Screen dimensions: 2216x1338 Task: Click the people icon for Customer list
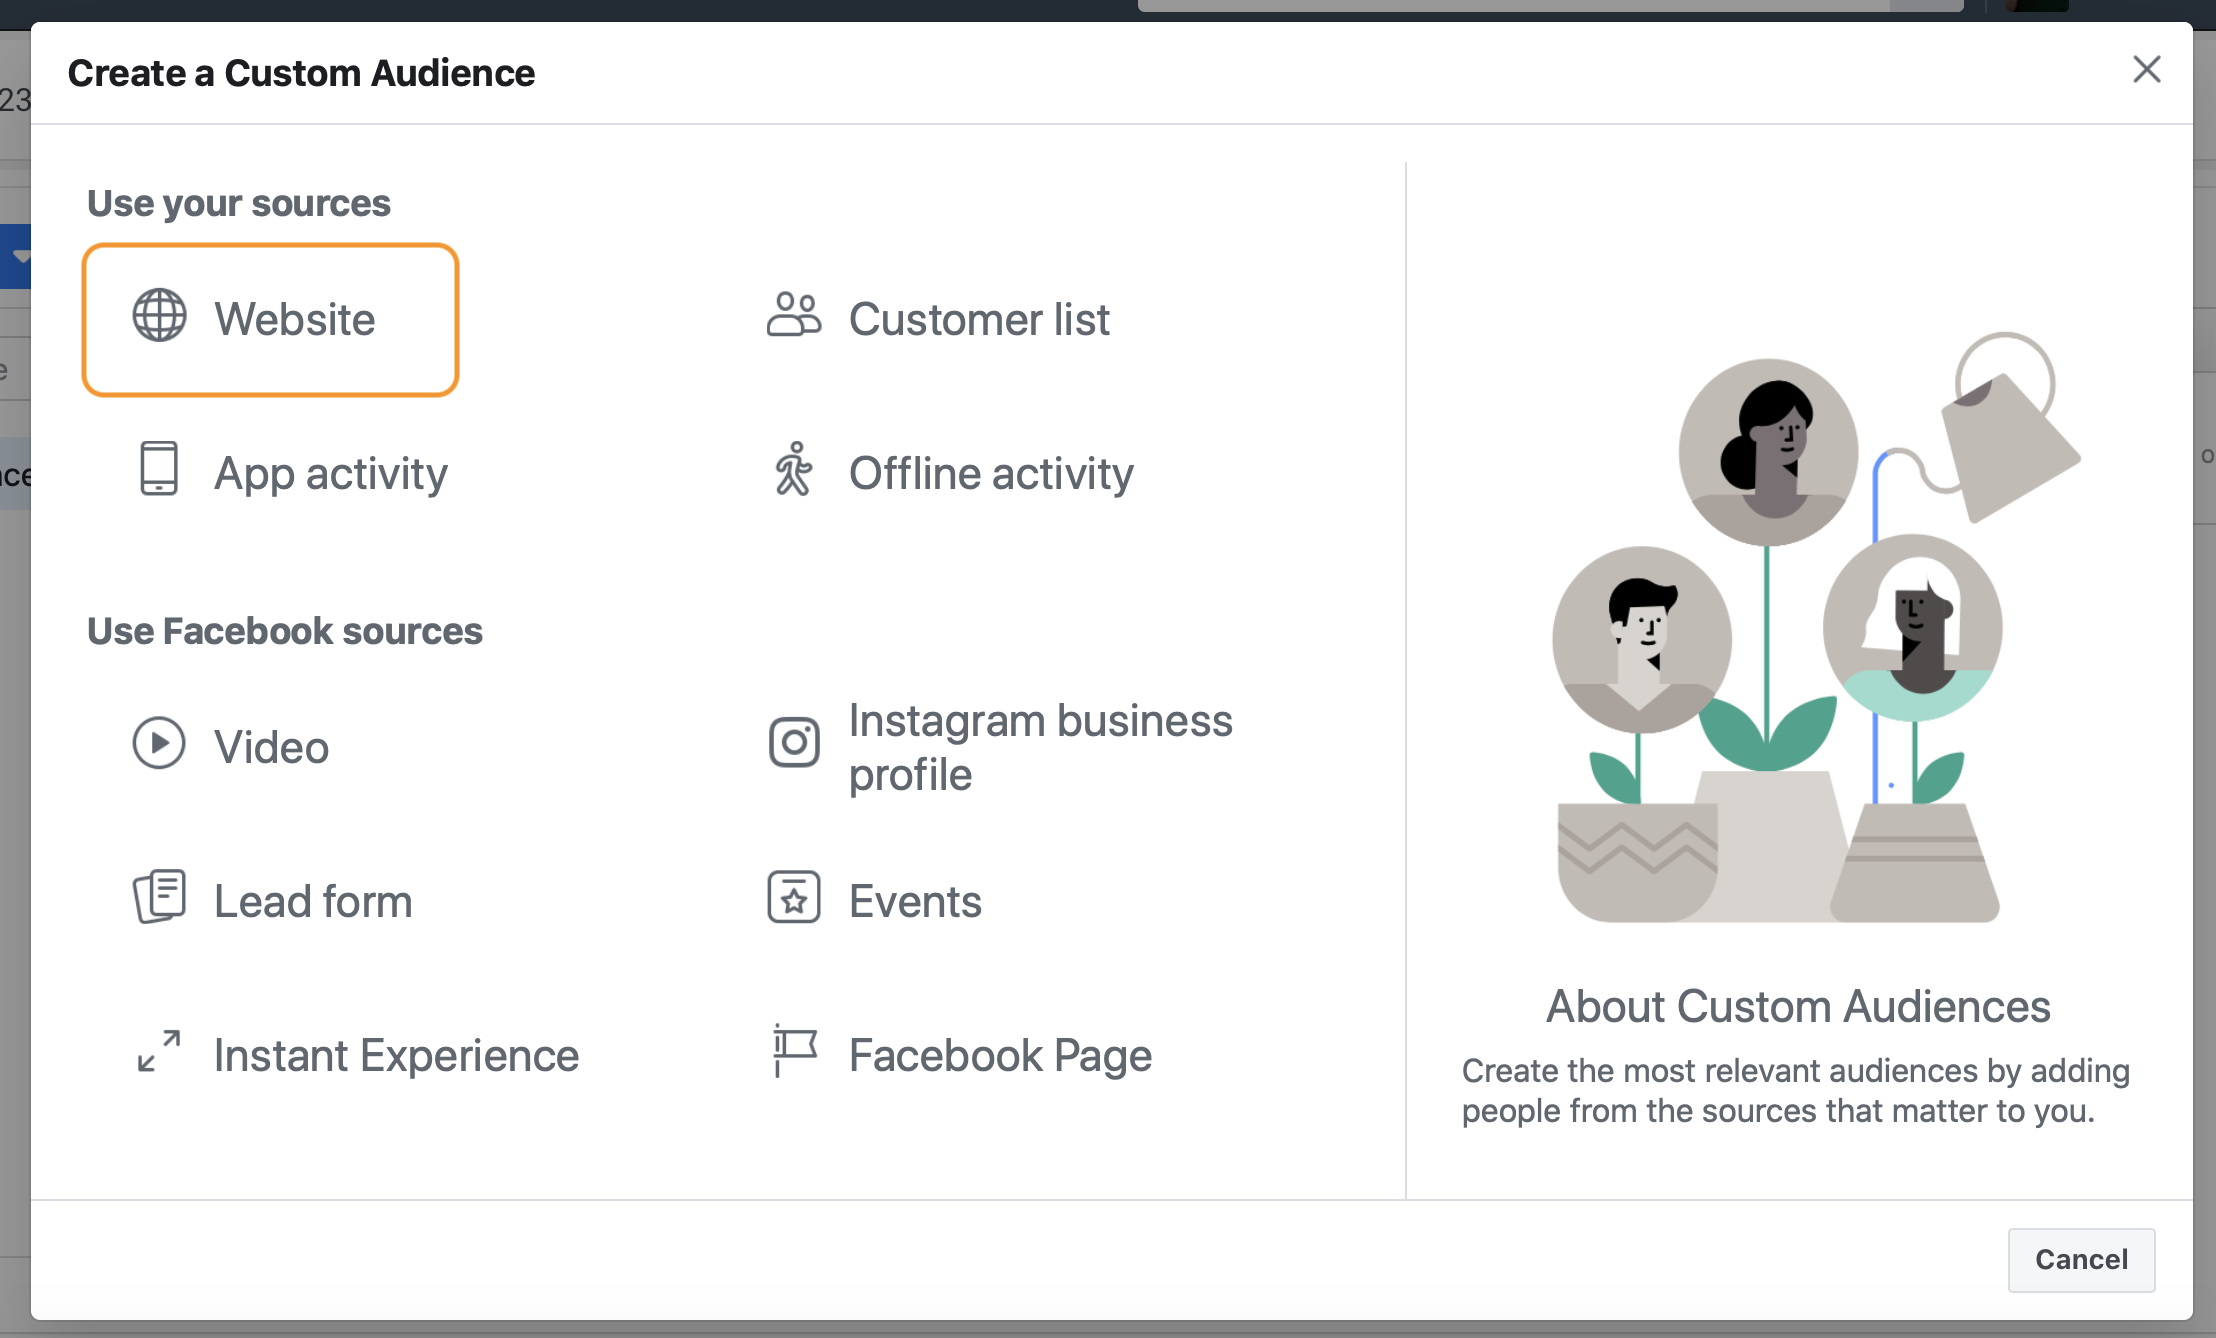coord(794,315)
